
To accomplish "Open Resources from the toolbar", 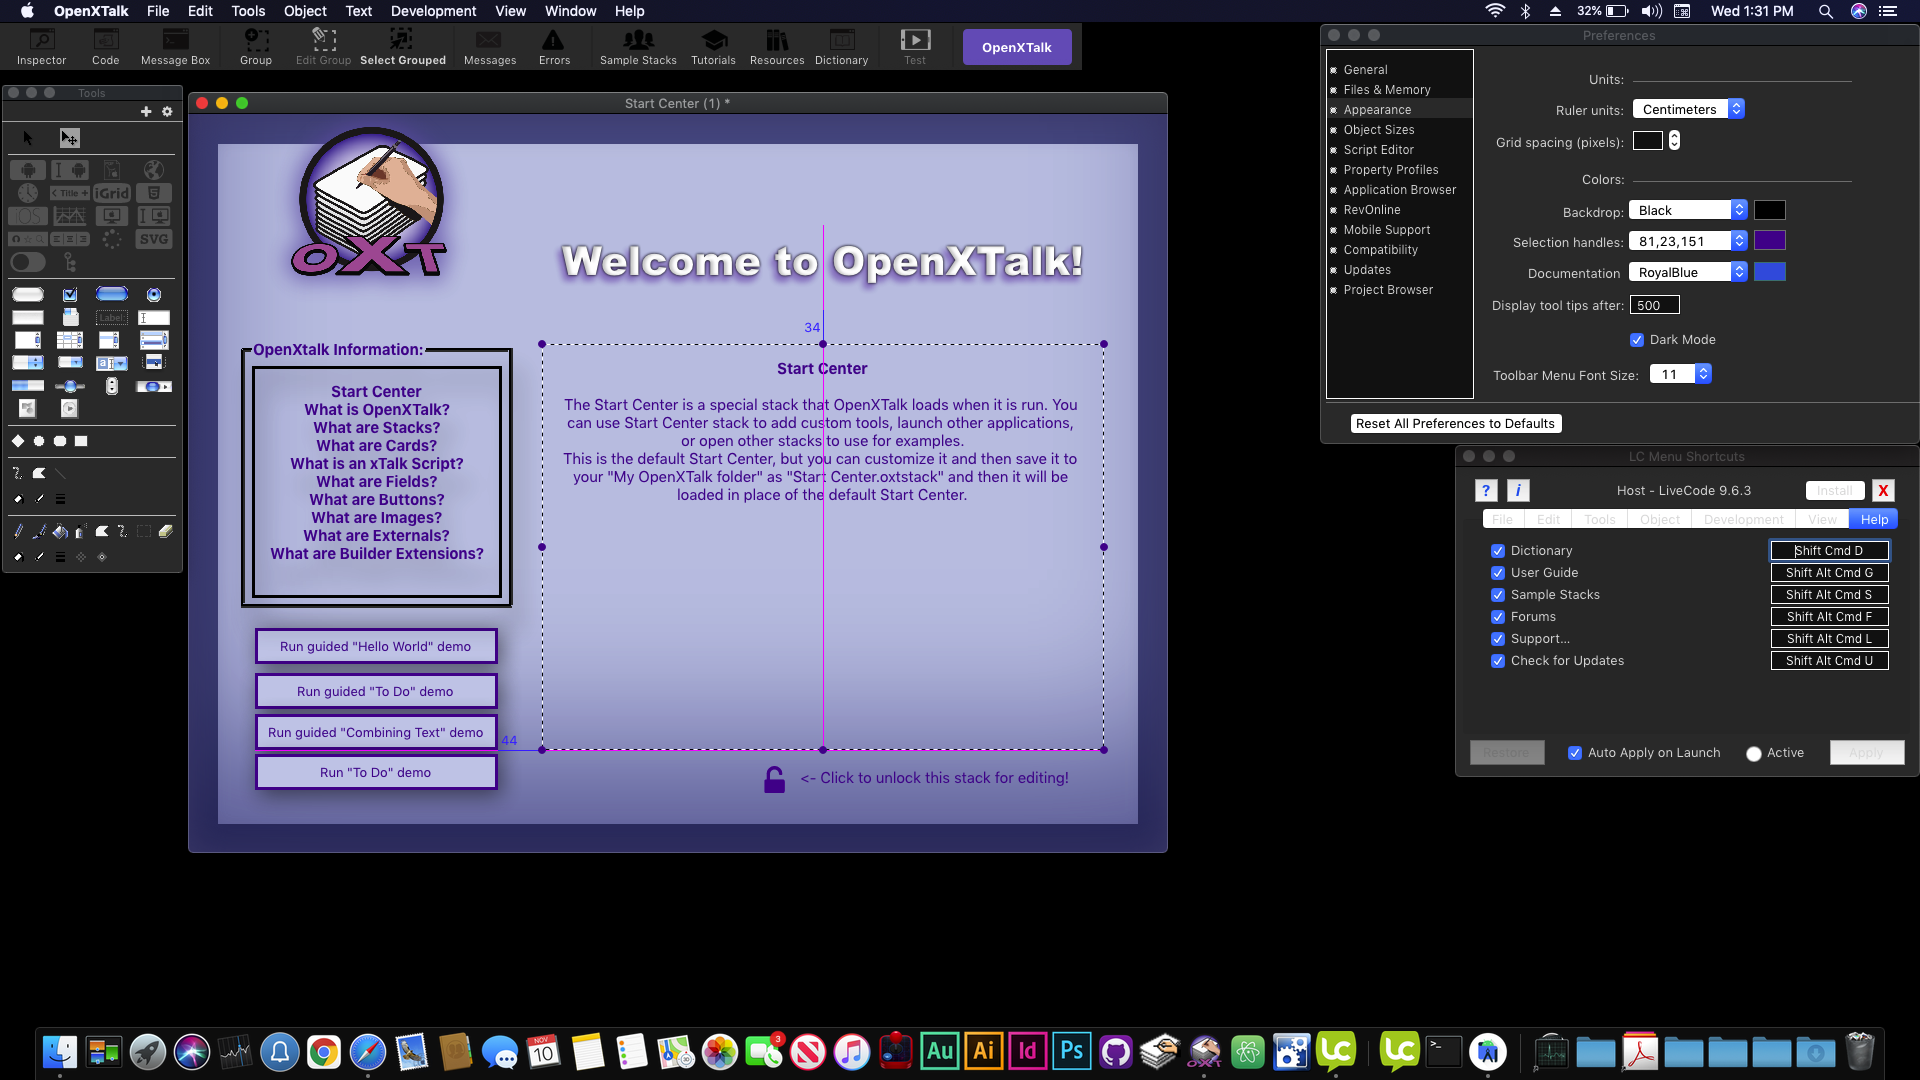I will (x=777, y=47).
